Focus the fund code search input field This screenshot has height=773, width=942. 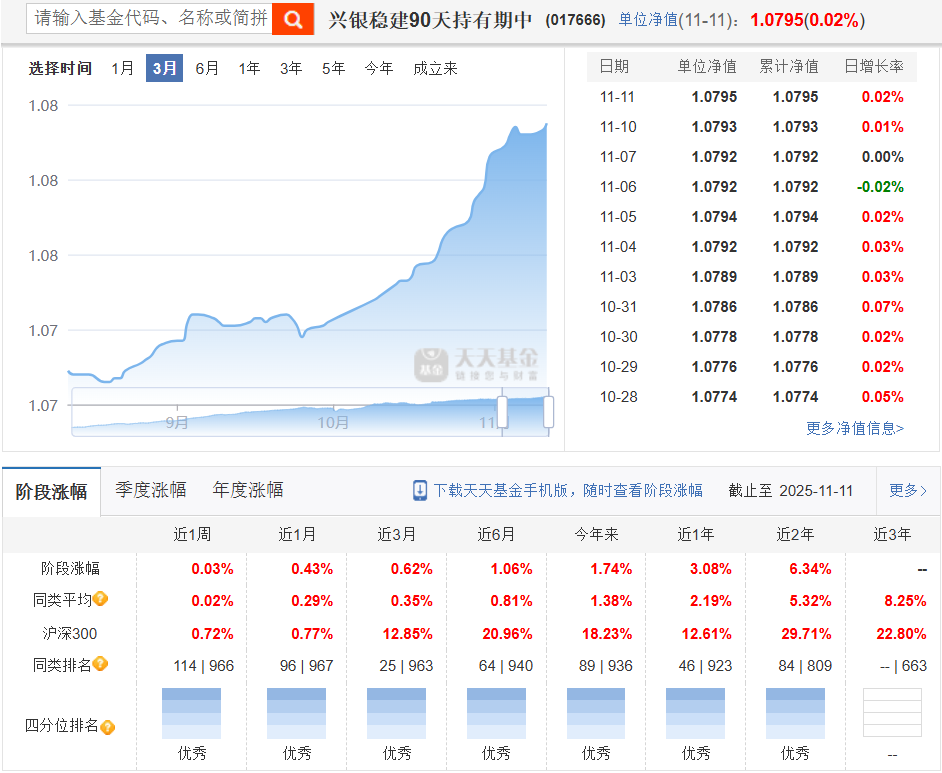coord(150,19)
